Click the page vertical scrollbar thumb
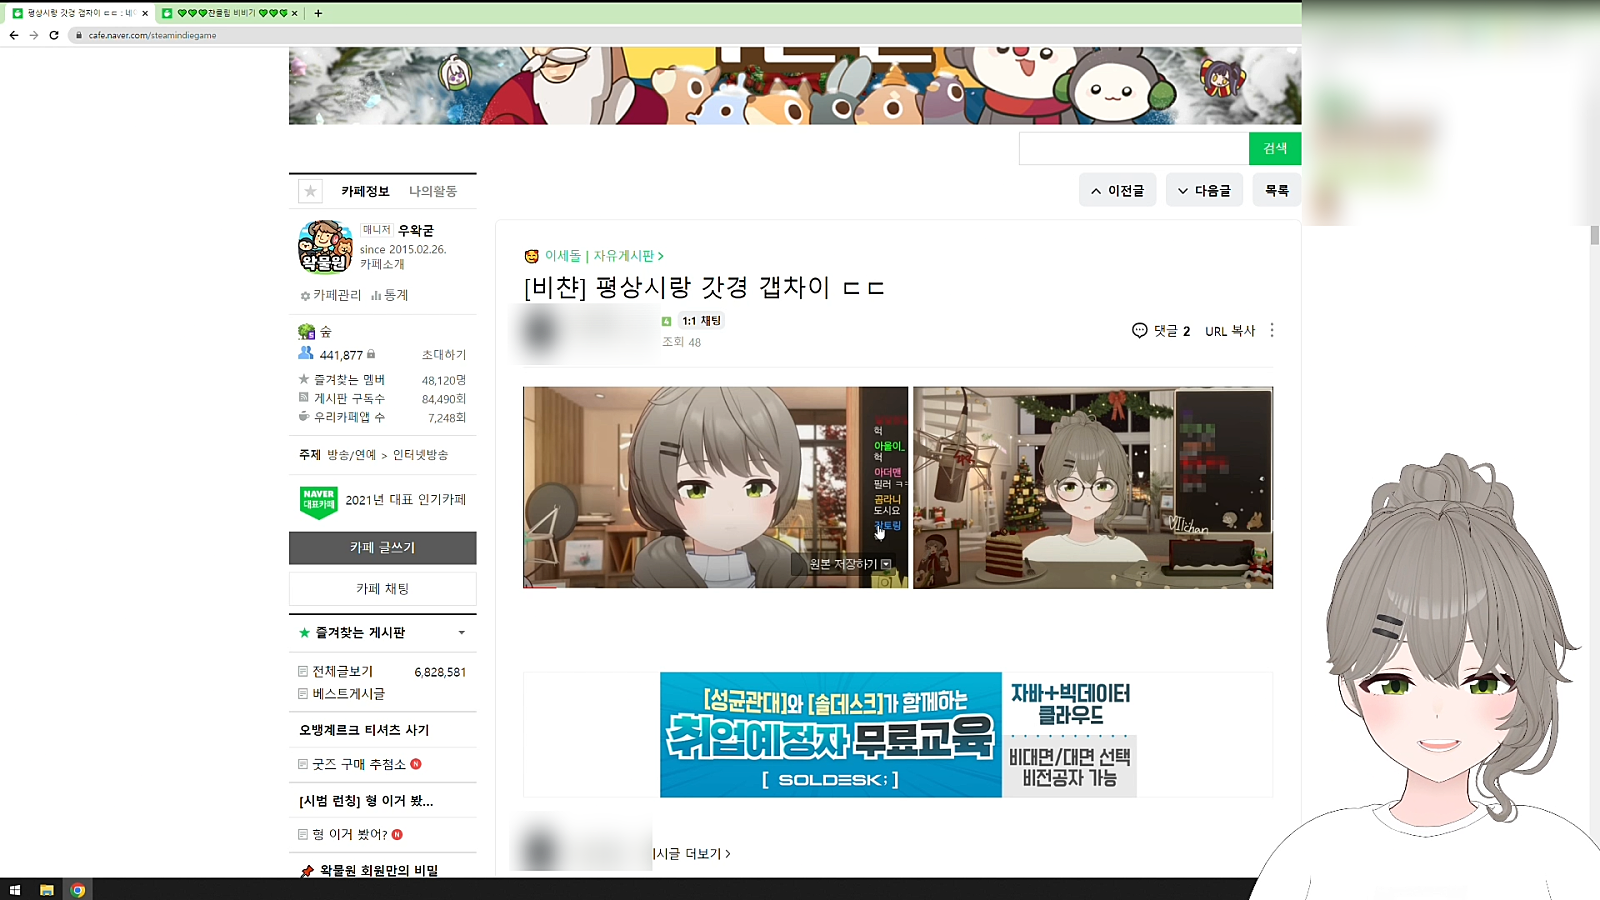 pos(1594,236)
